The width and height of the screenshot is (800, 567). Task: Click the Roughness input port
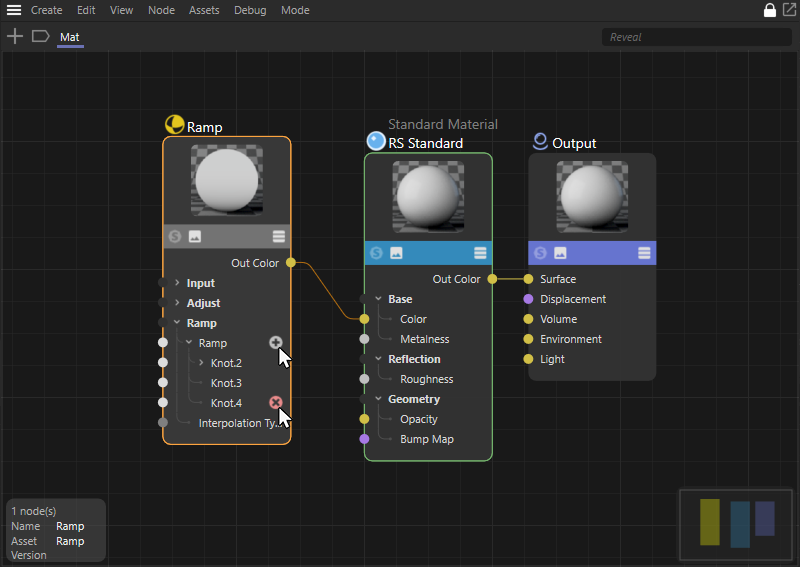coord(364,379)
